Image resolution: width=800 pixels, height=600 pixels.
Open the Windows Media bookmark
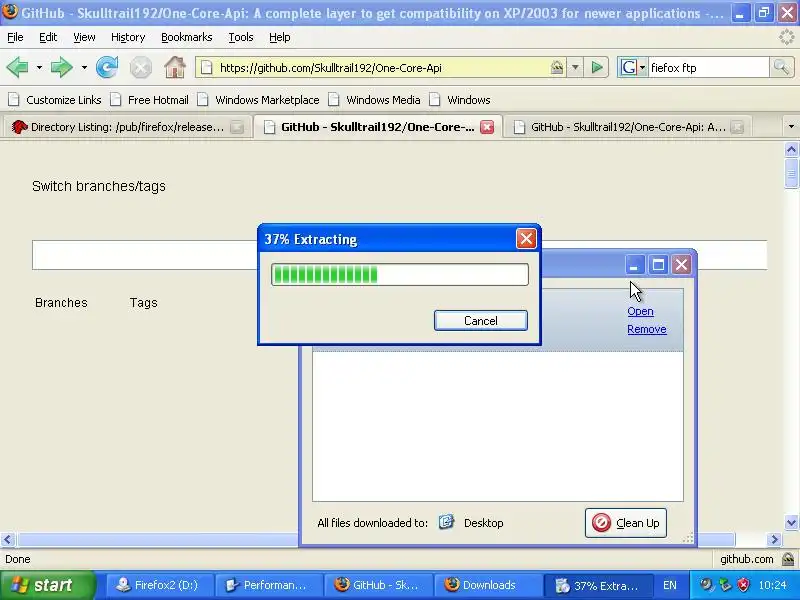point(374,100)
